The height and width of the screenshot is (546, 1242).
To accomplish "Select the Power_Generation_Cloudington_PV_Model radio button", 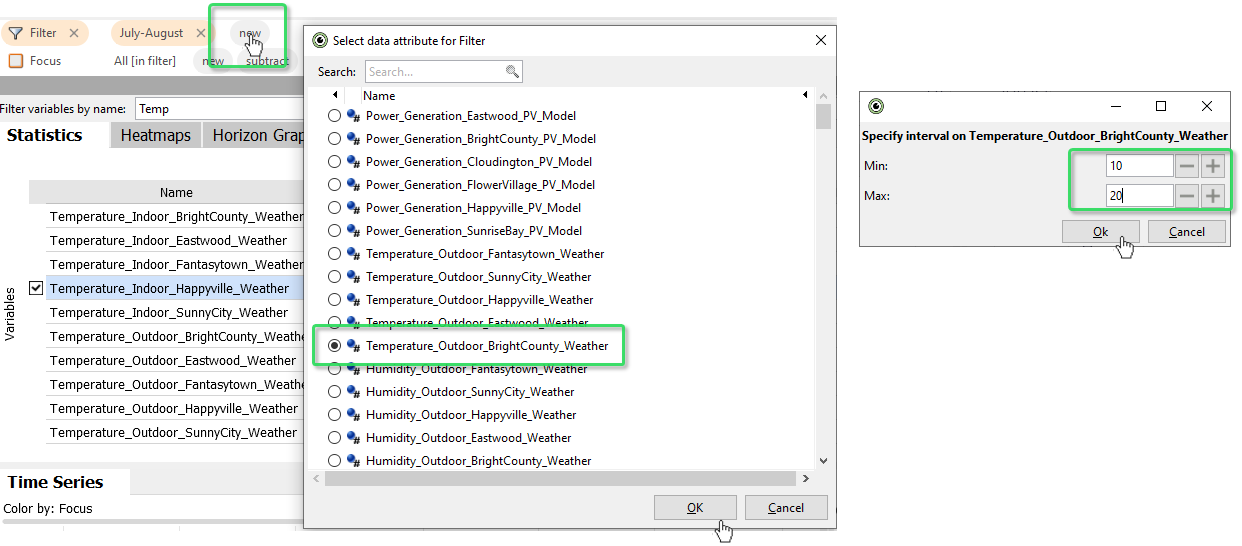I will 334,162.
